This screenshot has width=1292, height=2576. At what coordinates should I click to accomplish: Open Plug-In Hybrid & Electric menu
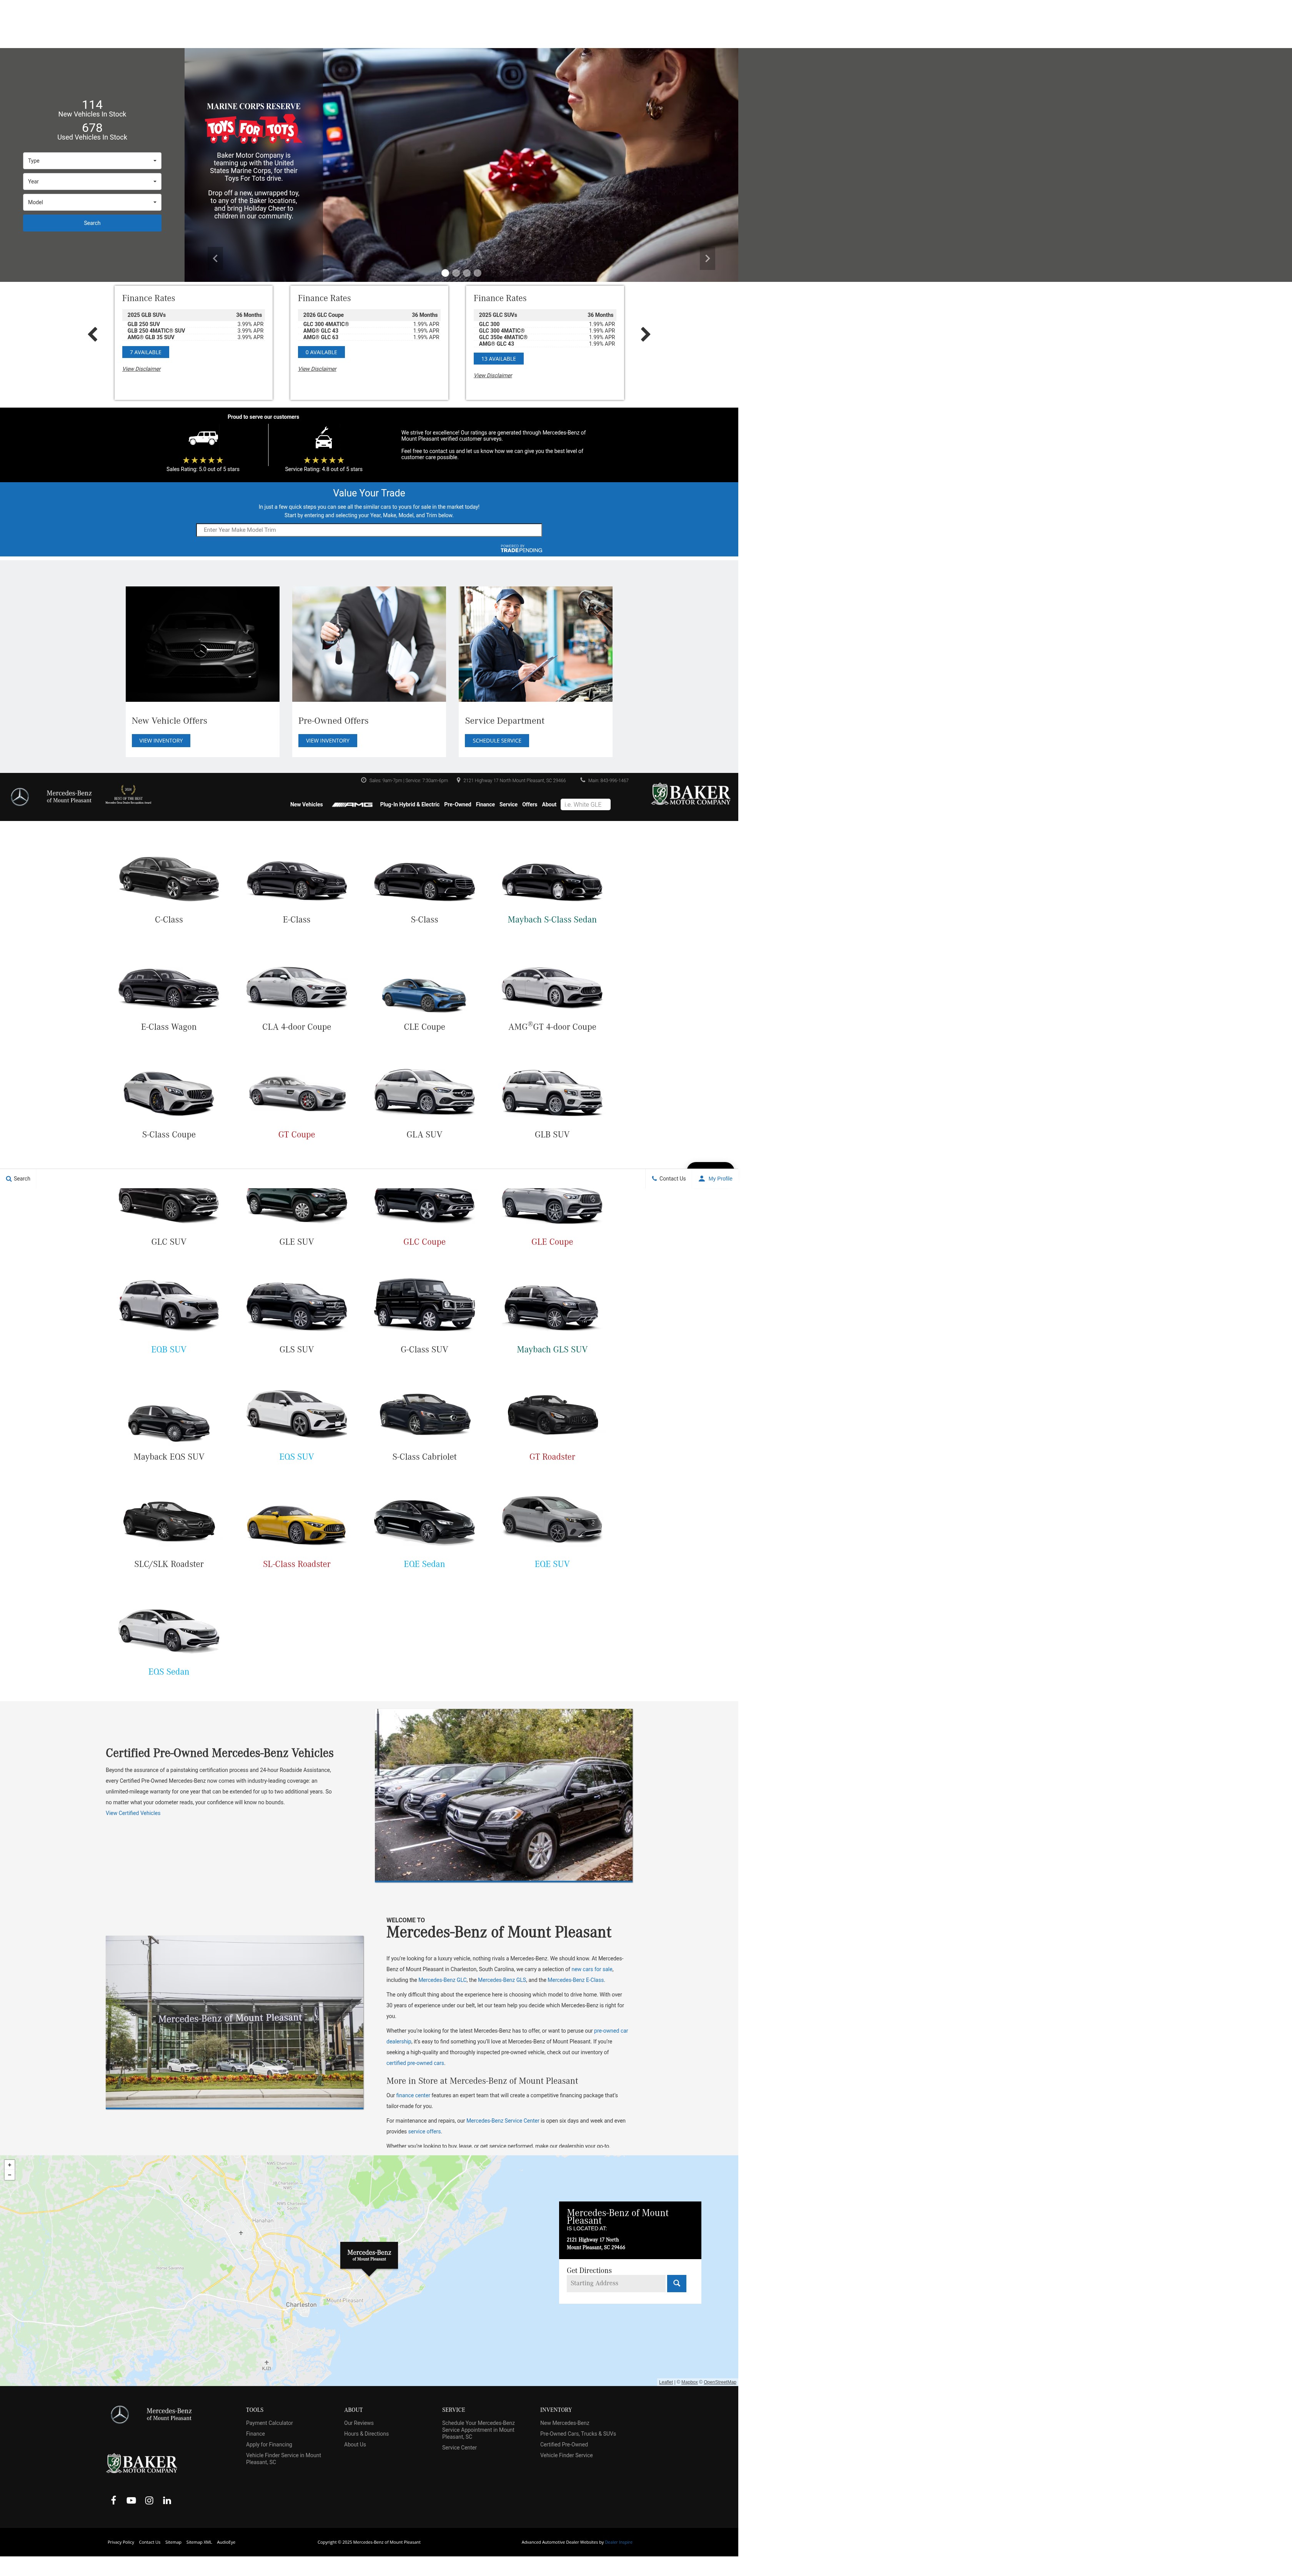click(409, 805)
